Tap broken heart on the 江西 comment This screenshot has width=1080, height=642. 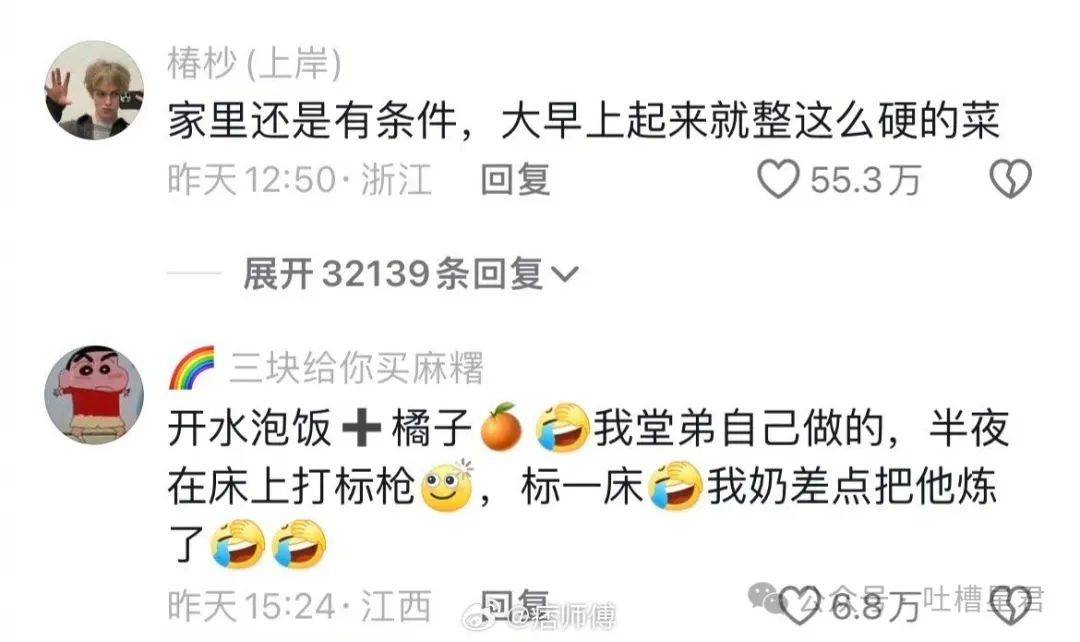[1010, 605]
